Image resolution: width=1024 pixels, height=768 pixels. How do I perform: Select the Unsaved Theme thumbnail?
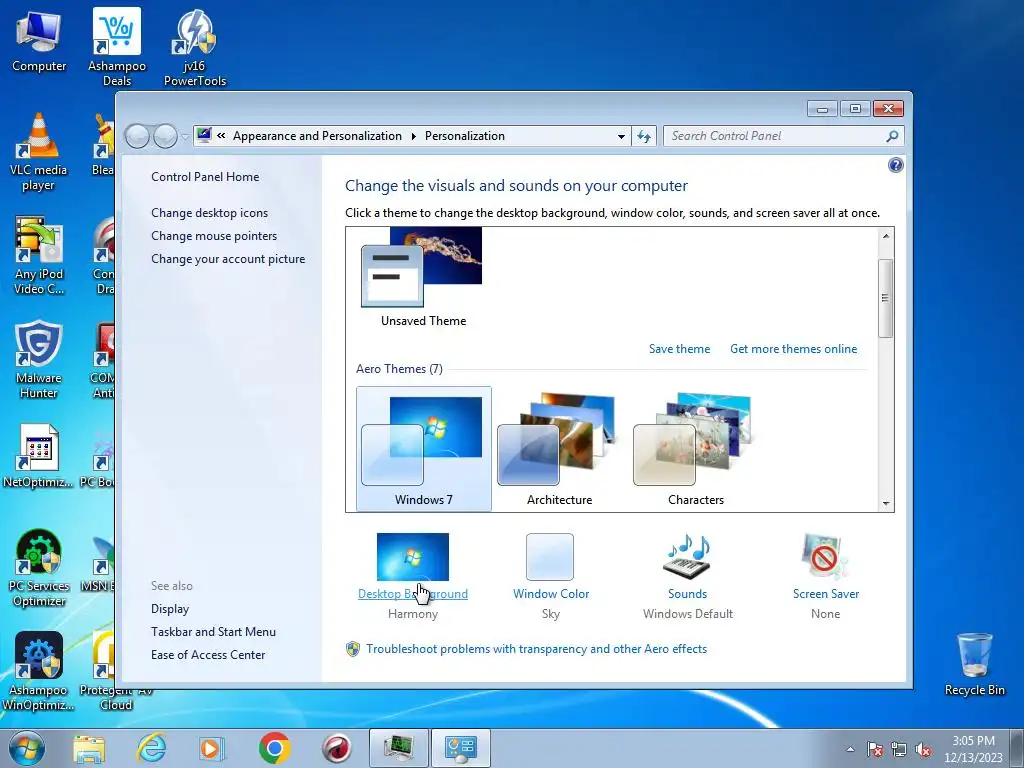[x=423, y=277]
